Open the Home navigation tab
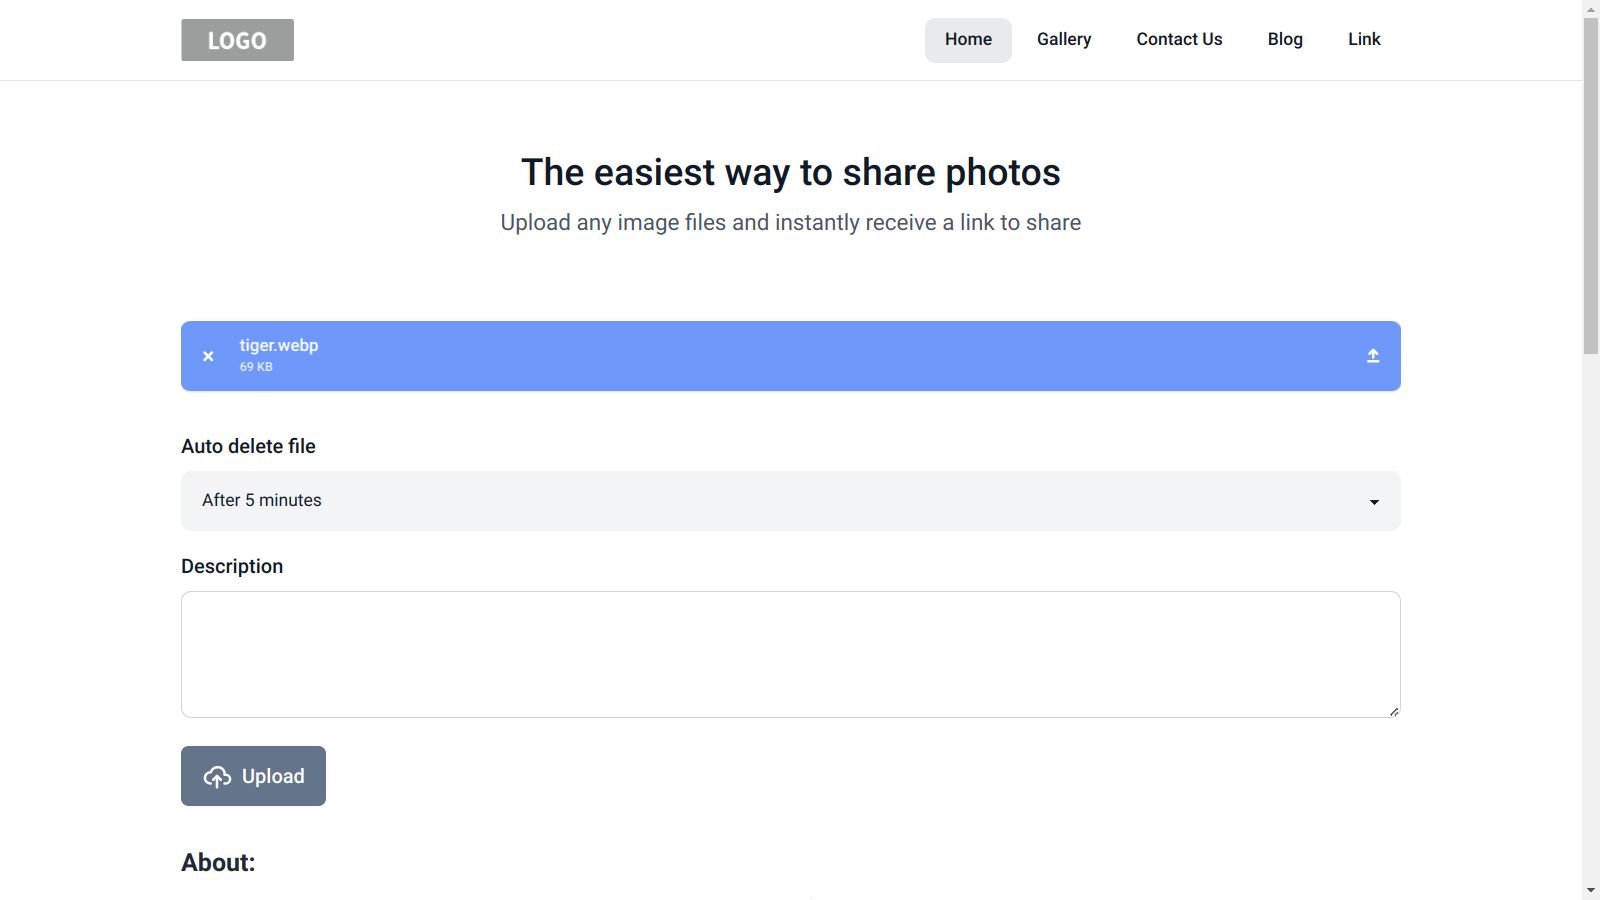Viewport: 1600px width, 900px height. click(x=968, y=40)
